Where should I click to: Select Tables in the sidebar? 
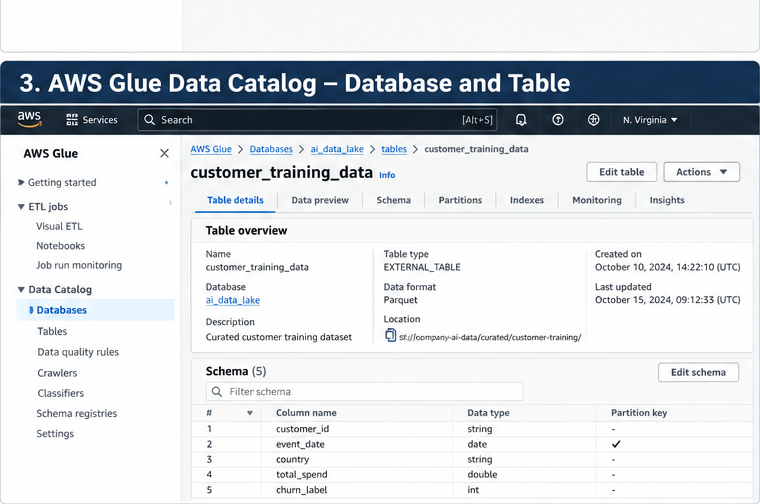(52, 331)
